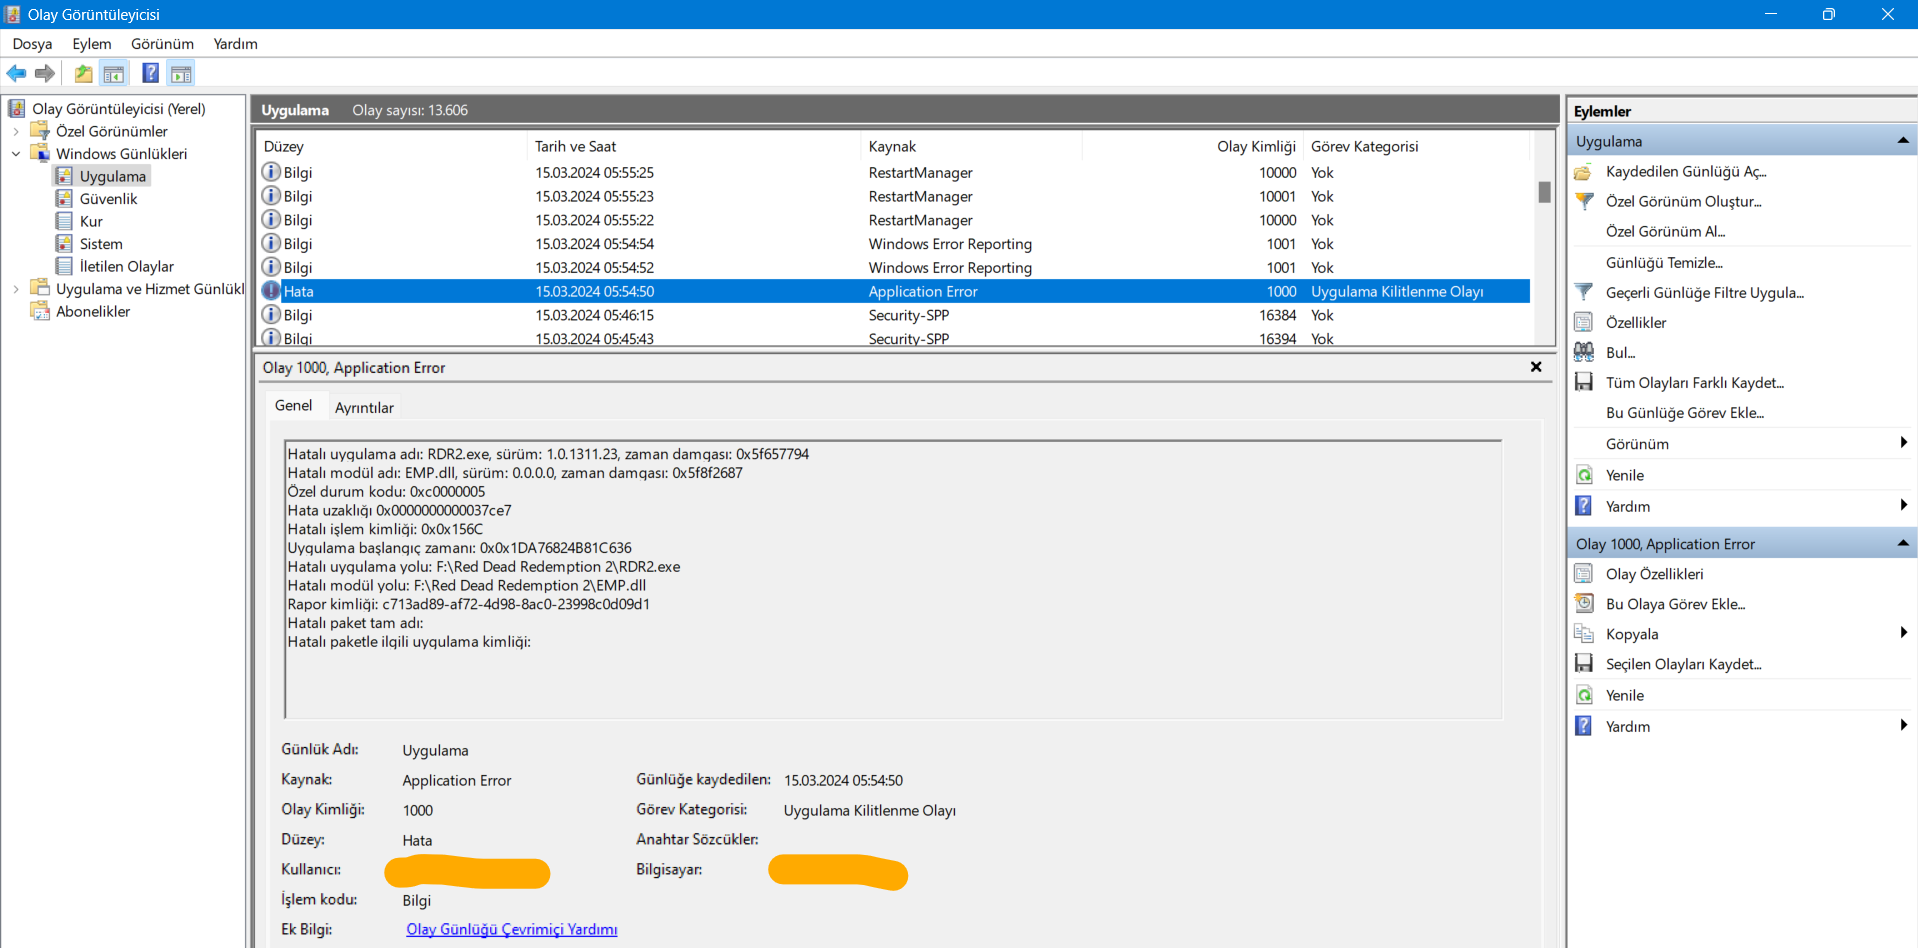Expand the Özel Görünümler tree node
Viewport: 1918px width, 948px height.
tap(16, 131)
